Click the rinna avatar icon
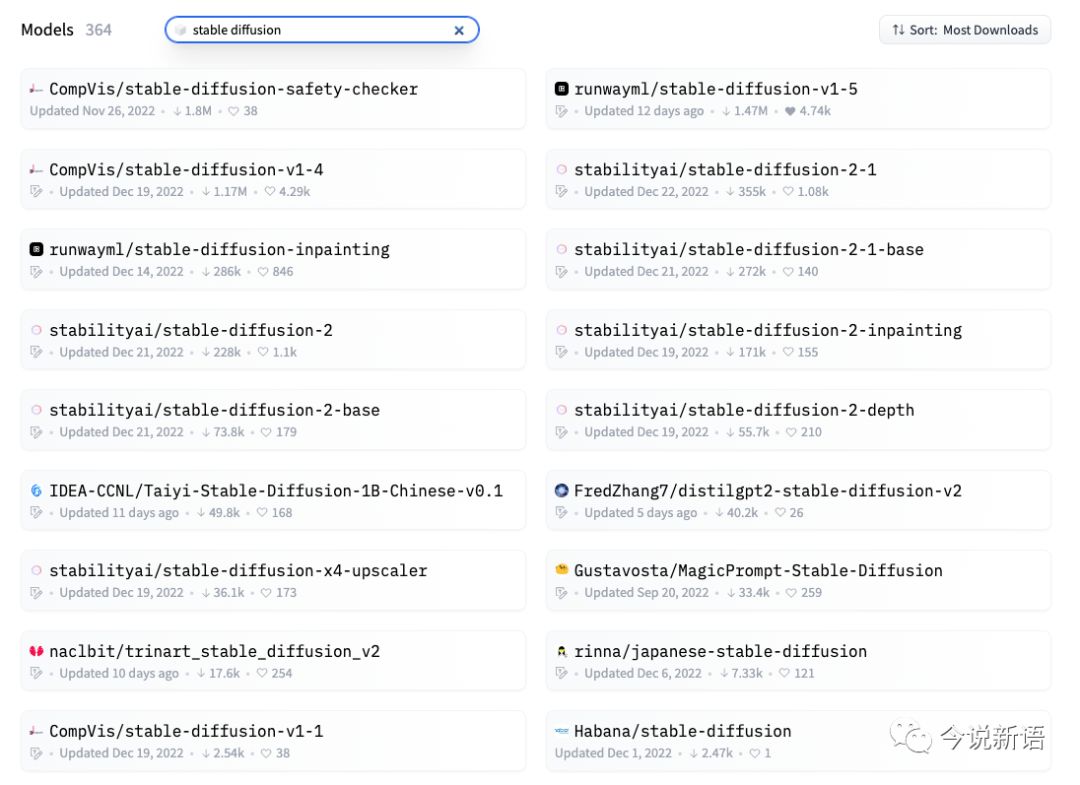Screen dimensions: 1080x785 pyautogui.click(x=562, y=651)
